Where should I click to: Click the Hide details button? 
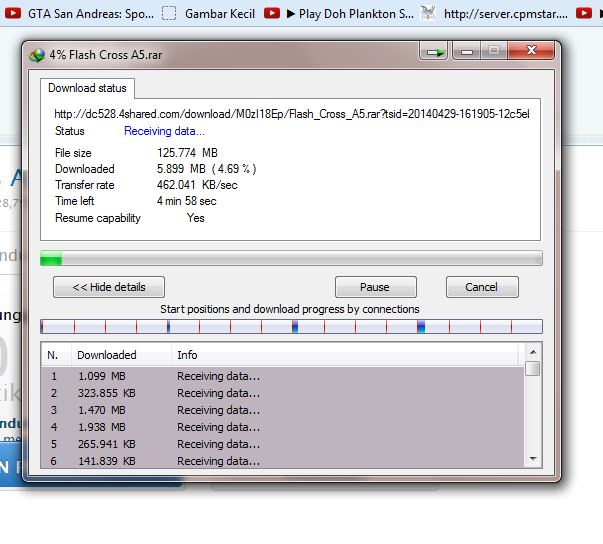pos(109,287)
